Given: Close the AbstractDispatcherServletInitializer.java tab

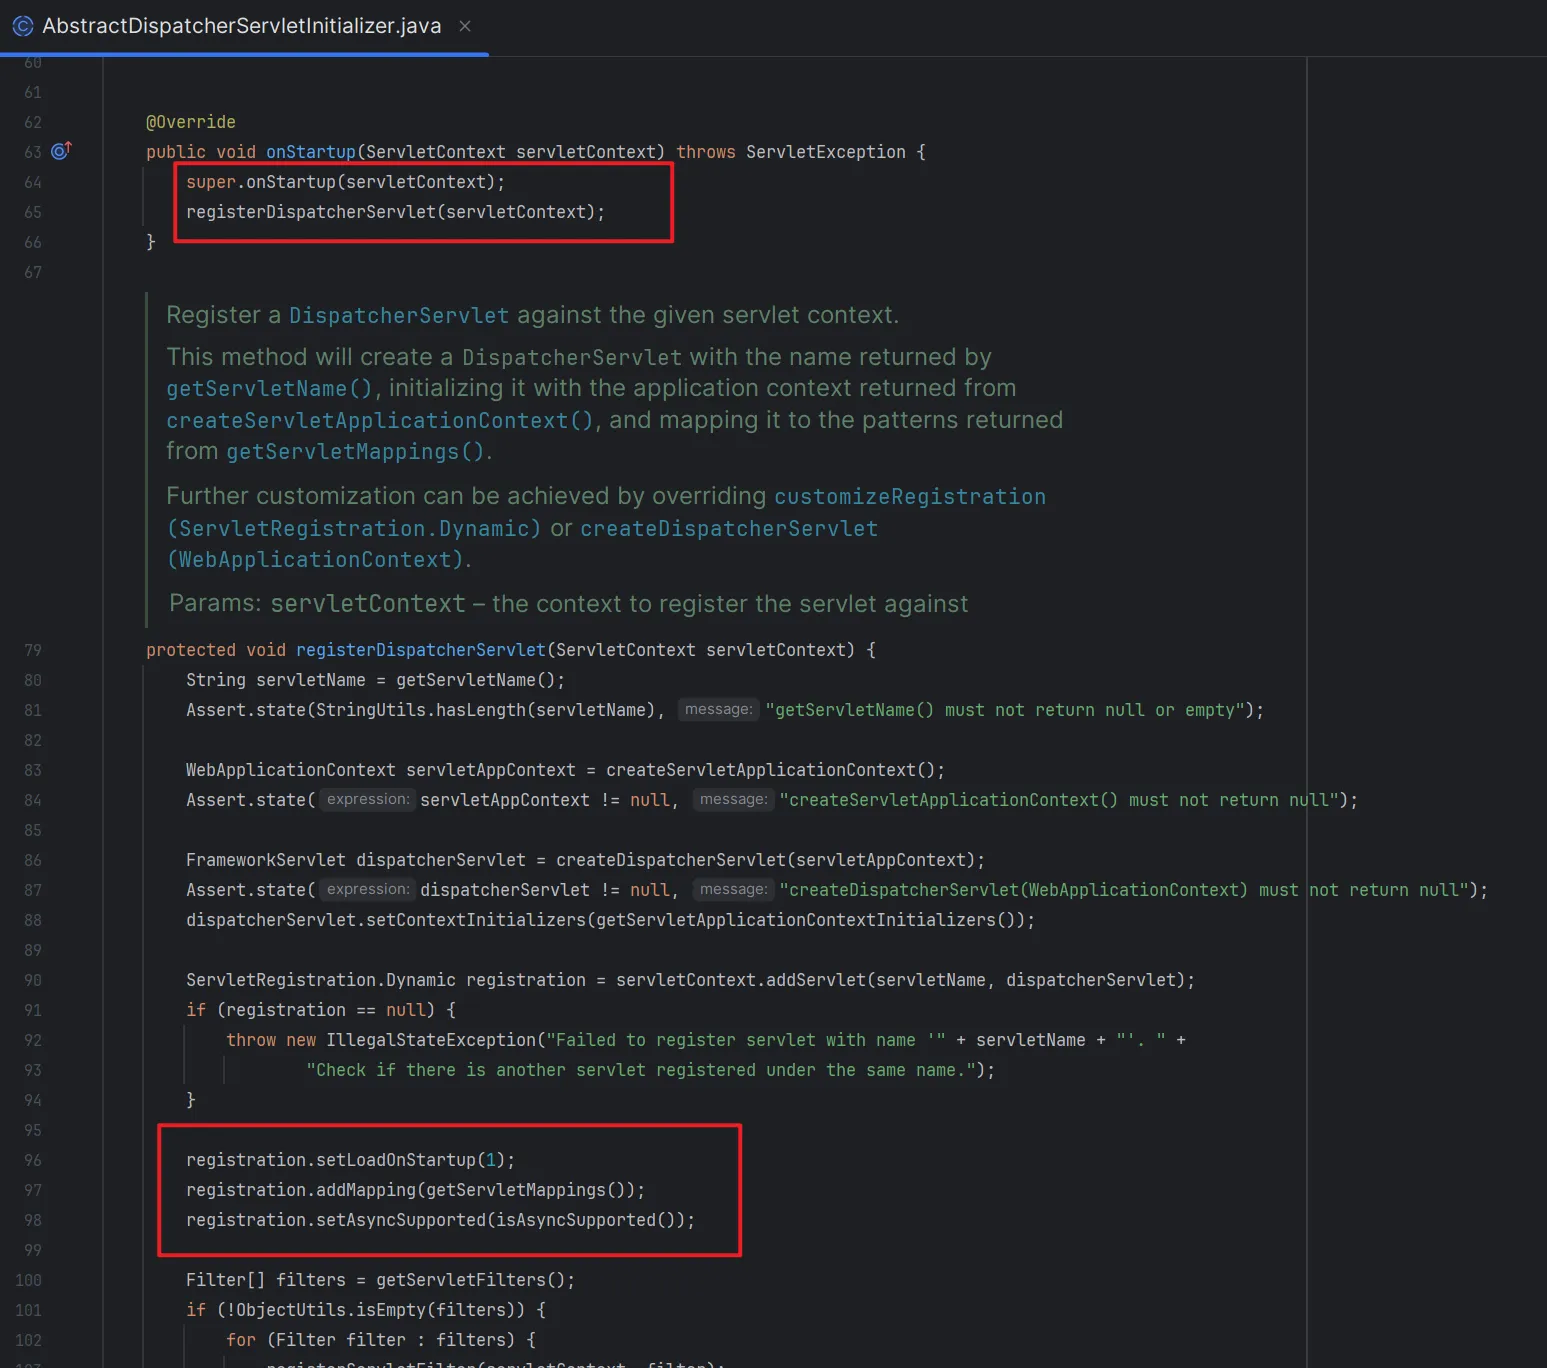Looking at the screenshot, I should tap(465, 26).
